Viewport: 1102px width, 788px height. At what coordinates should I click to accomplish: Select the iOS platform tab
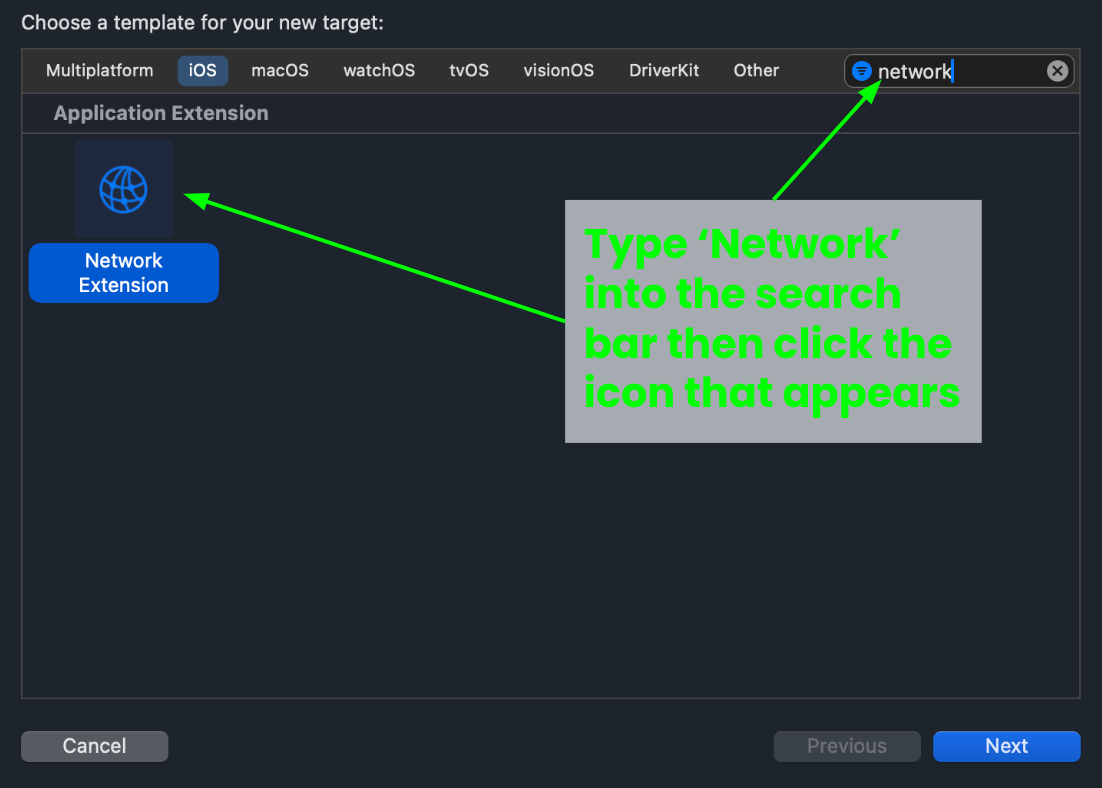pyautogui.click(x=202, y=71)
